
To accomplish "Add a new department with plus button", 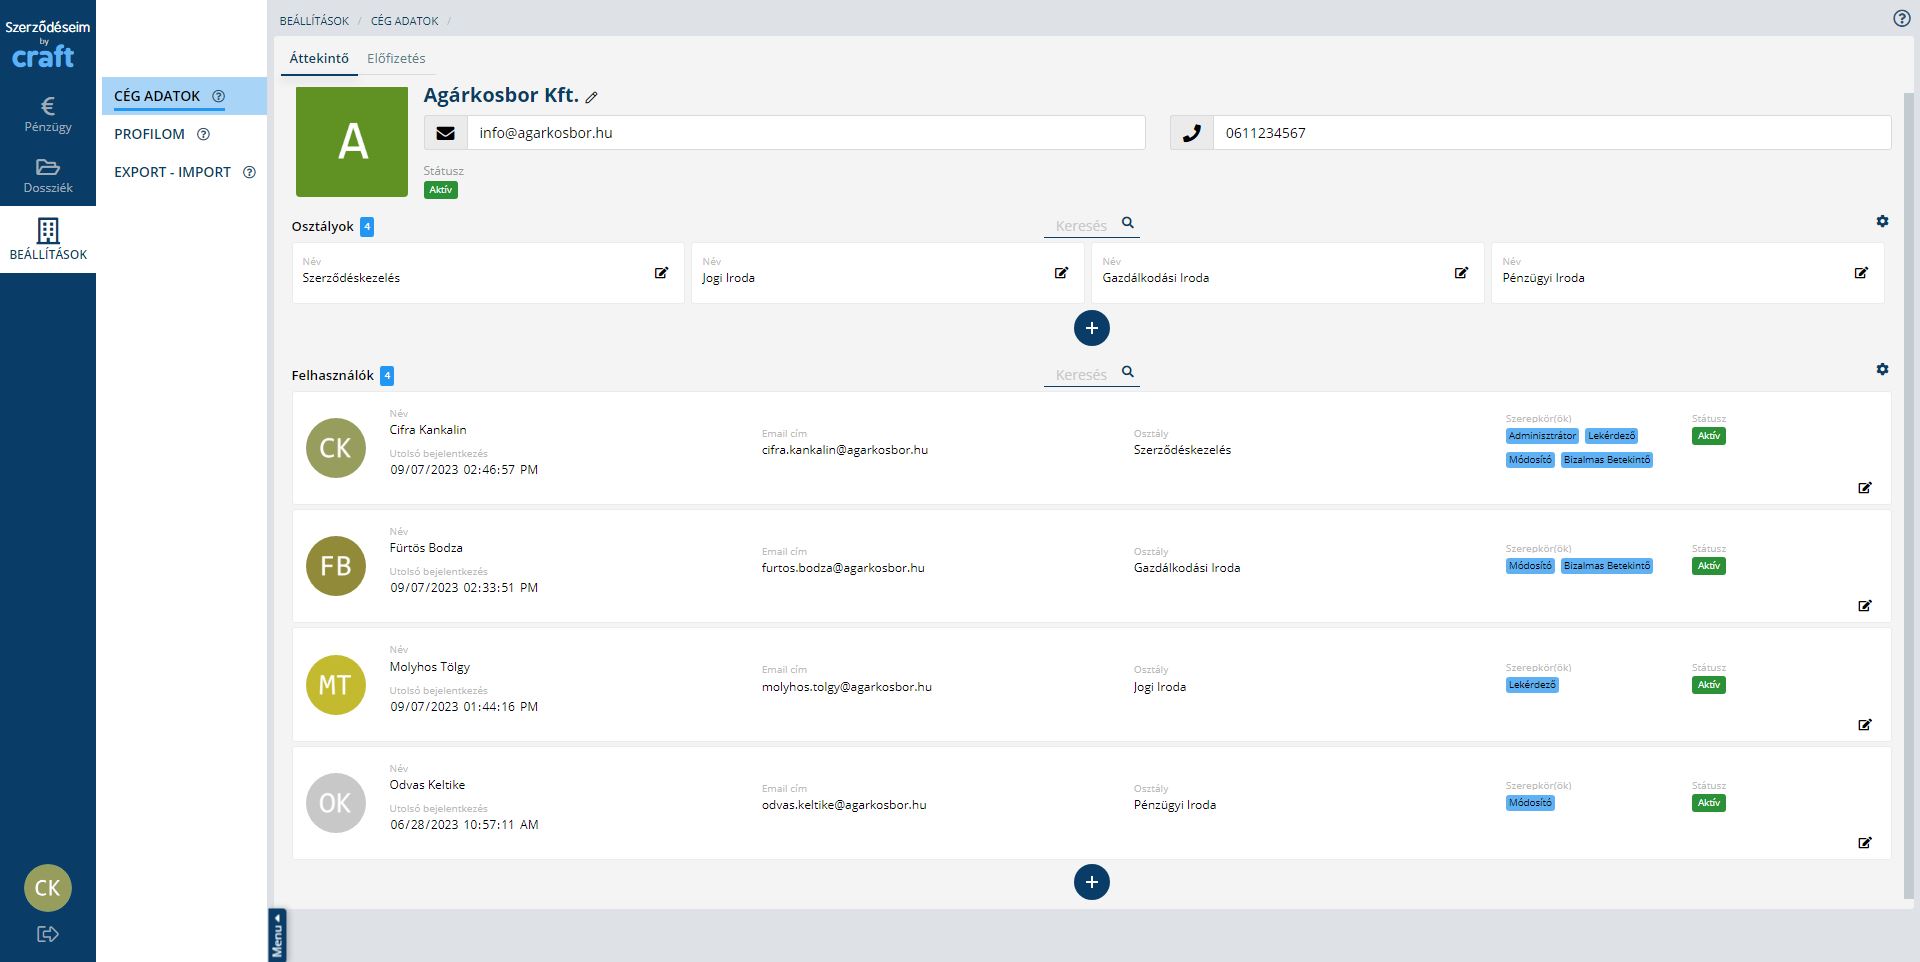I will 1091,328.
